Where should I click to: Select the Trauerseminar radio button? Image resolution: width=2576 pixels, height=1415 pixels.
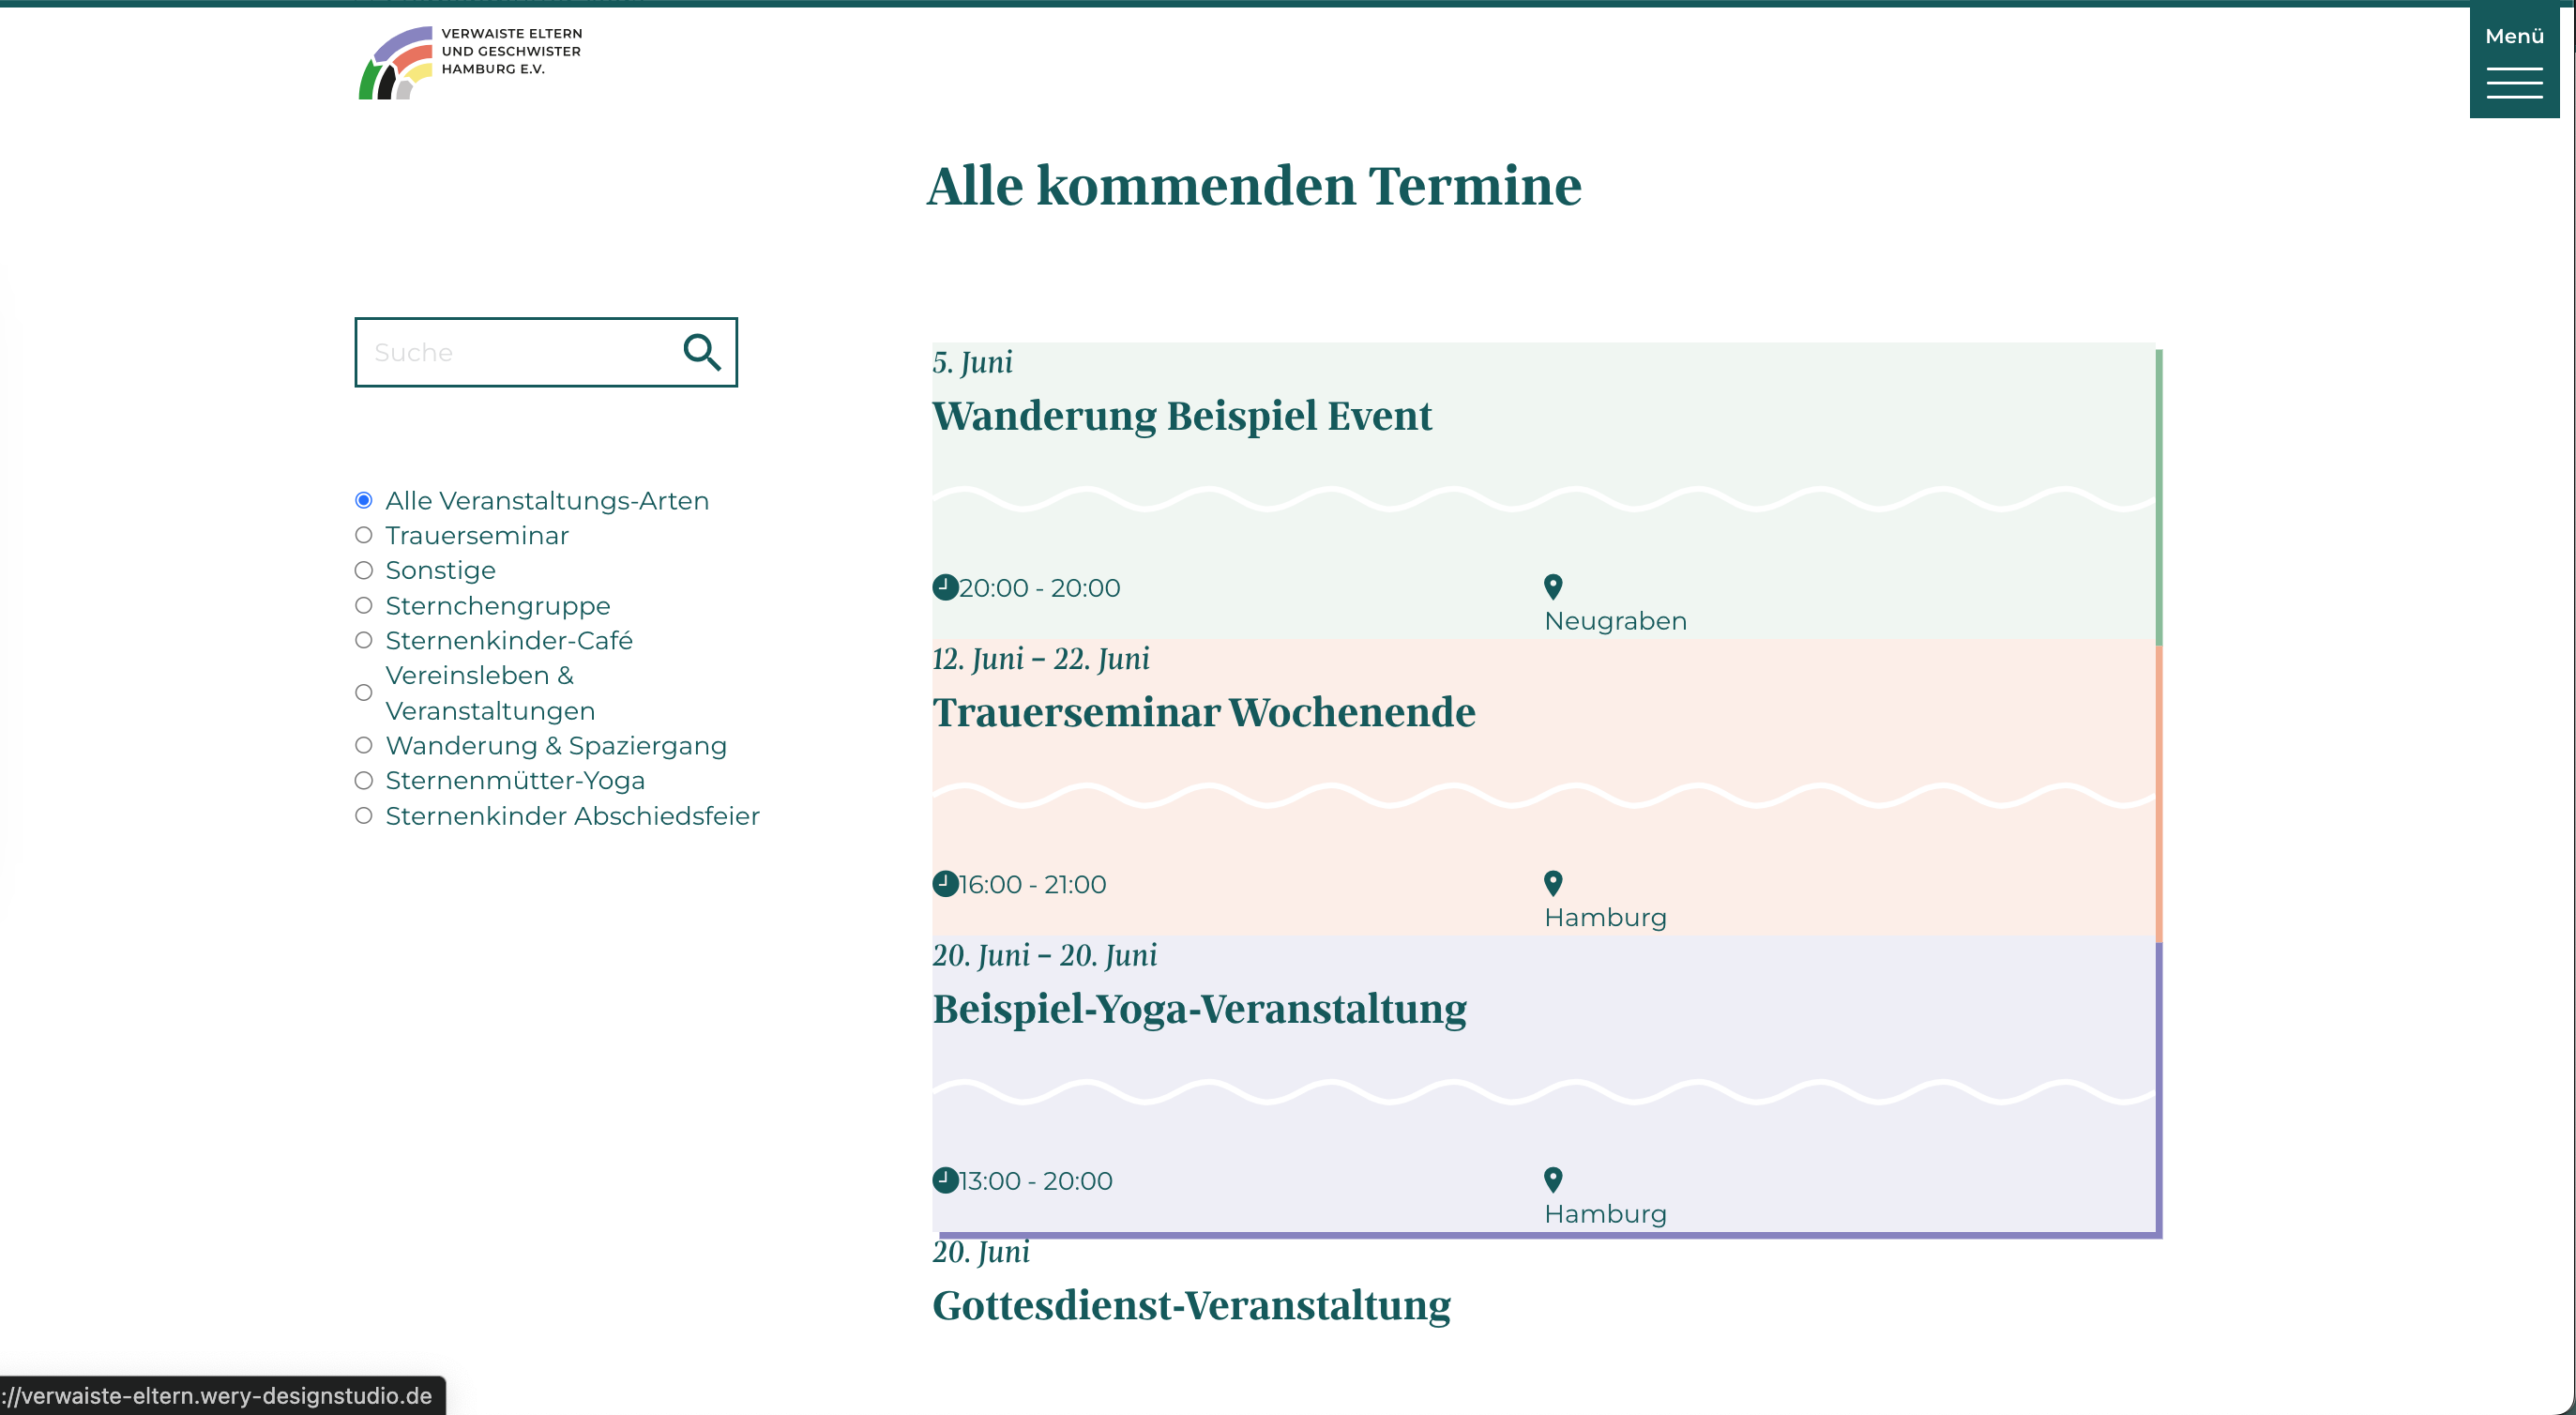coord(364,535)
